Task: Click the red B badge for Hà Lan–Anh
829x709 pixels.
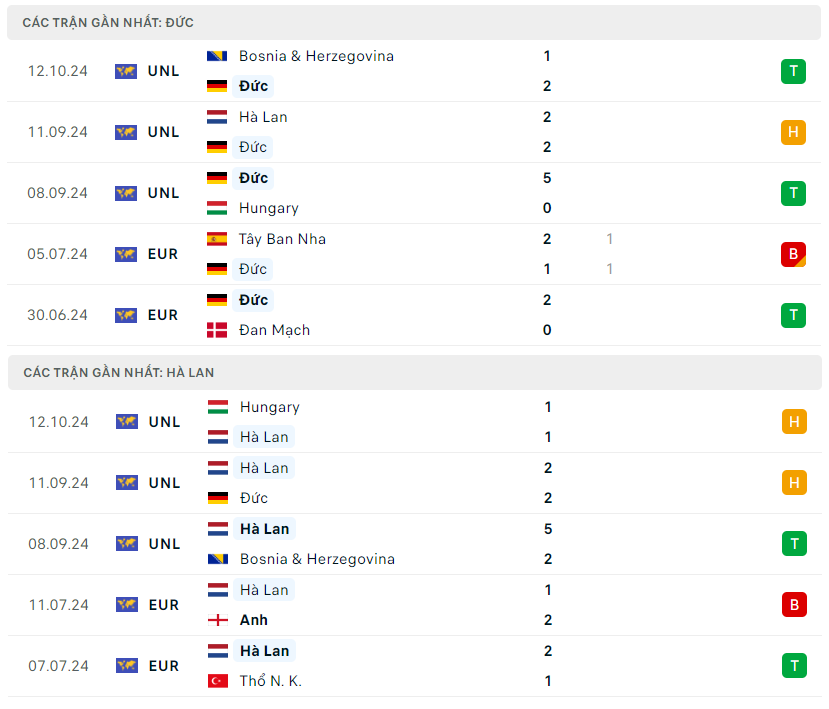Action: point(794,605)
